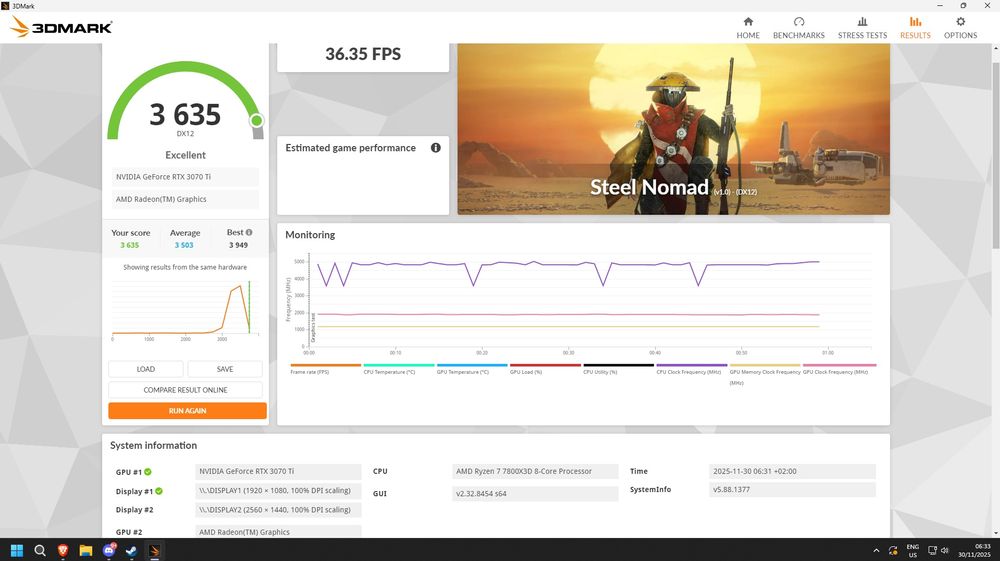The image size is (1000, 561).
Task: Click the Estimated game performance info icon
Action: click(x=436, y=148)
